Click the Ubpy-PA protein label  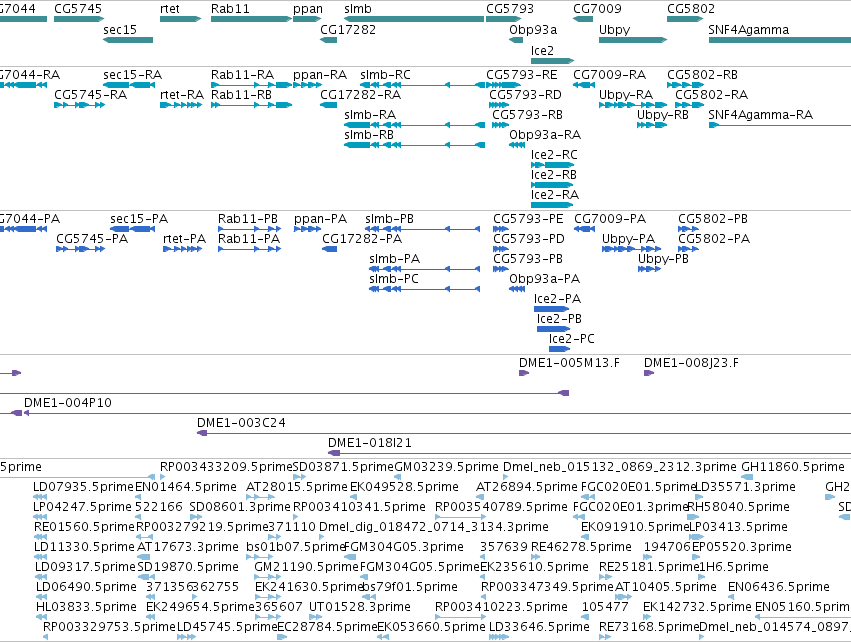click(628, 239)
